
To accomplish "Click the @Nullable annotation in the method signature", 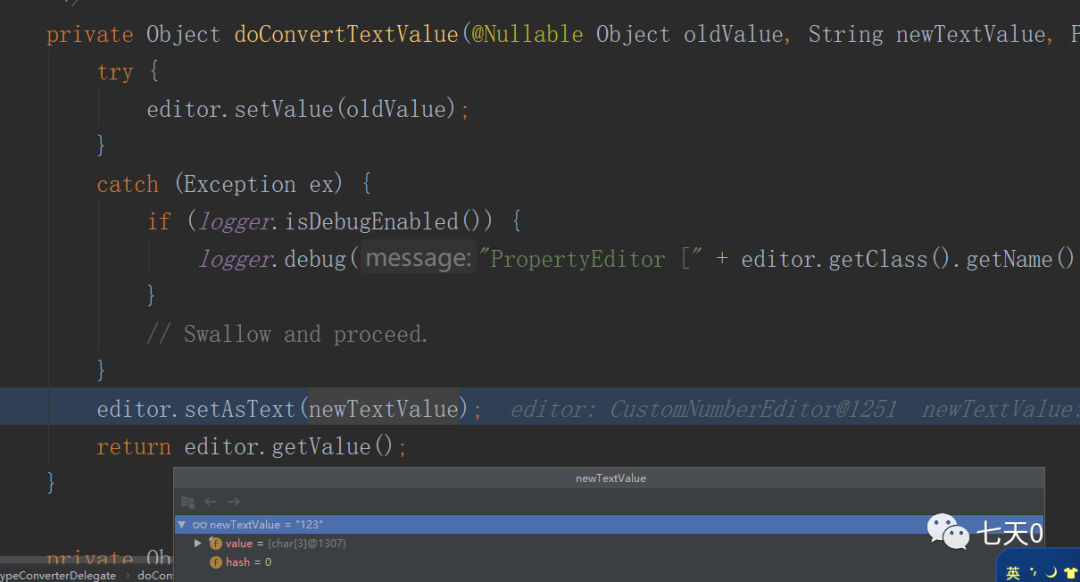I will click(527, 34).
